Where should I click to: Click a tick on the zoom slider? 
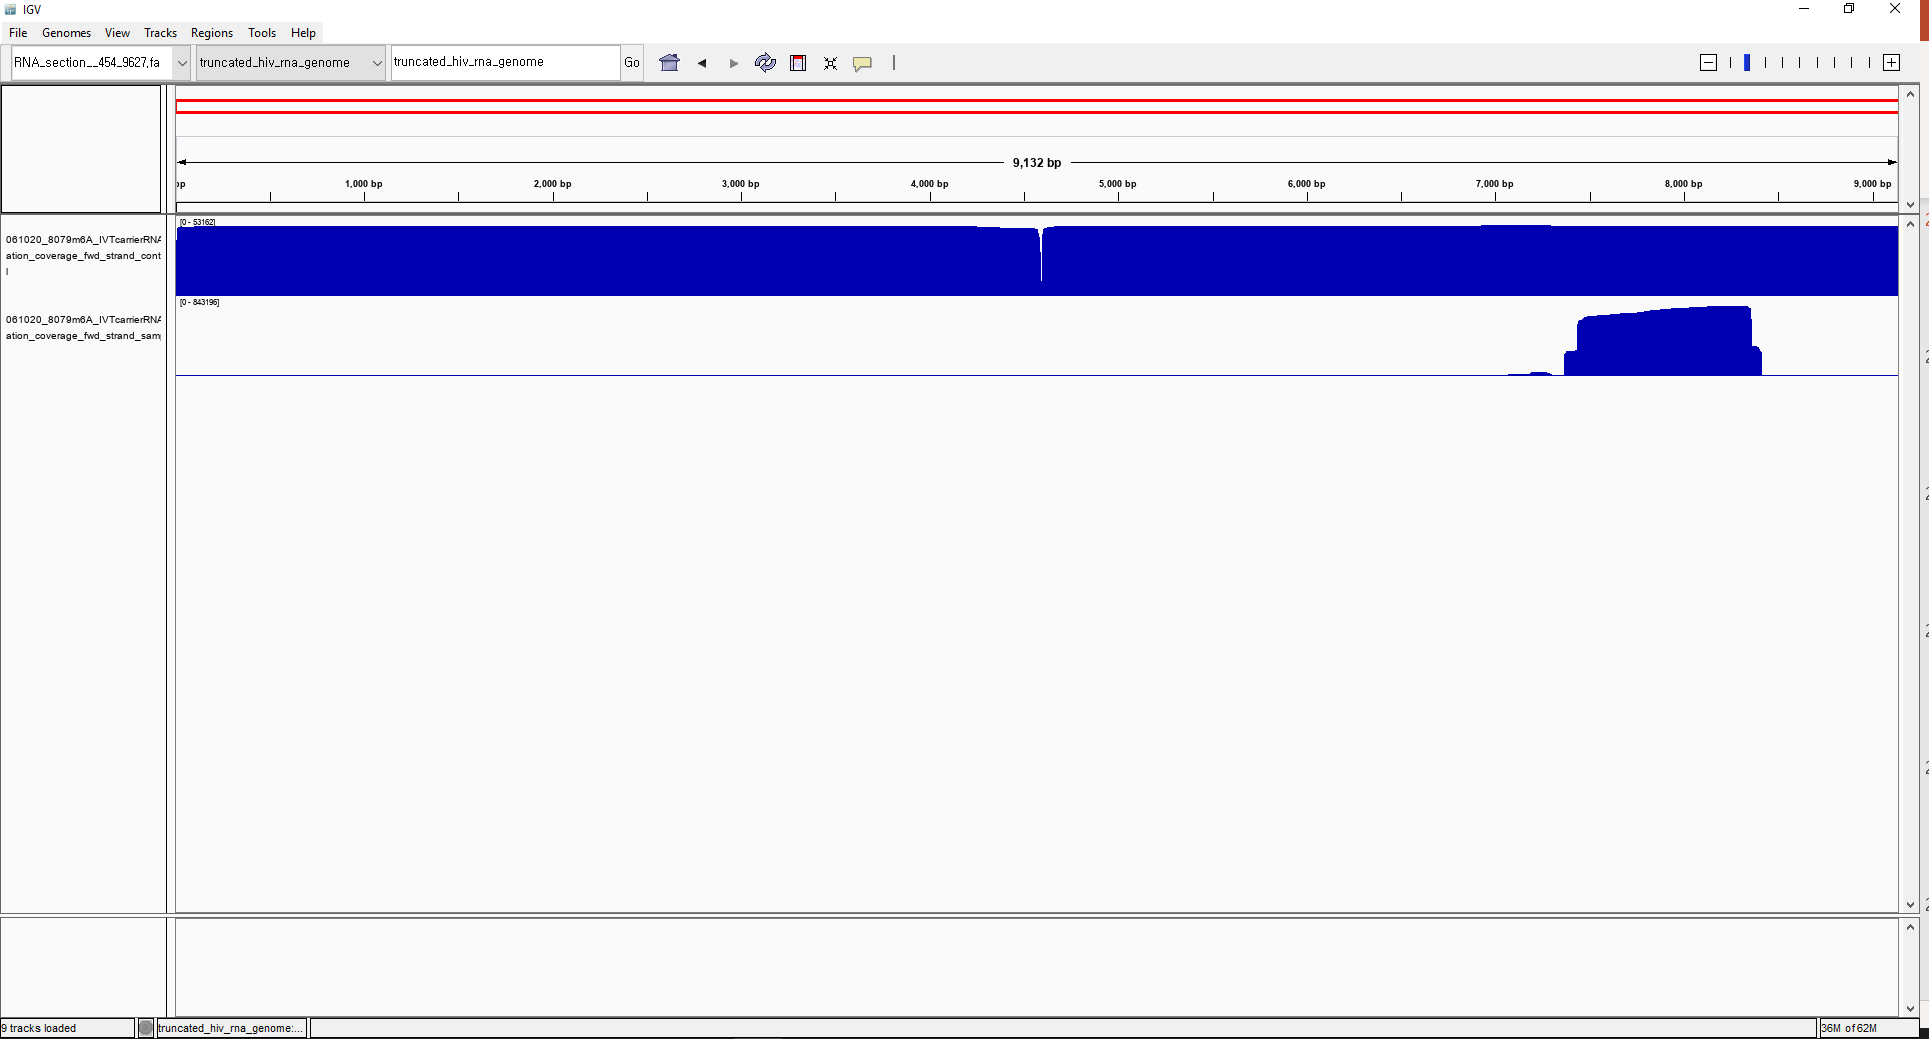[1798, 62]
